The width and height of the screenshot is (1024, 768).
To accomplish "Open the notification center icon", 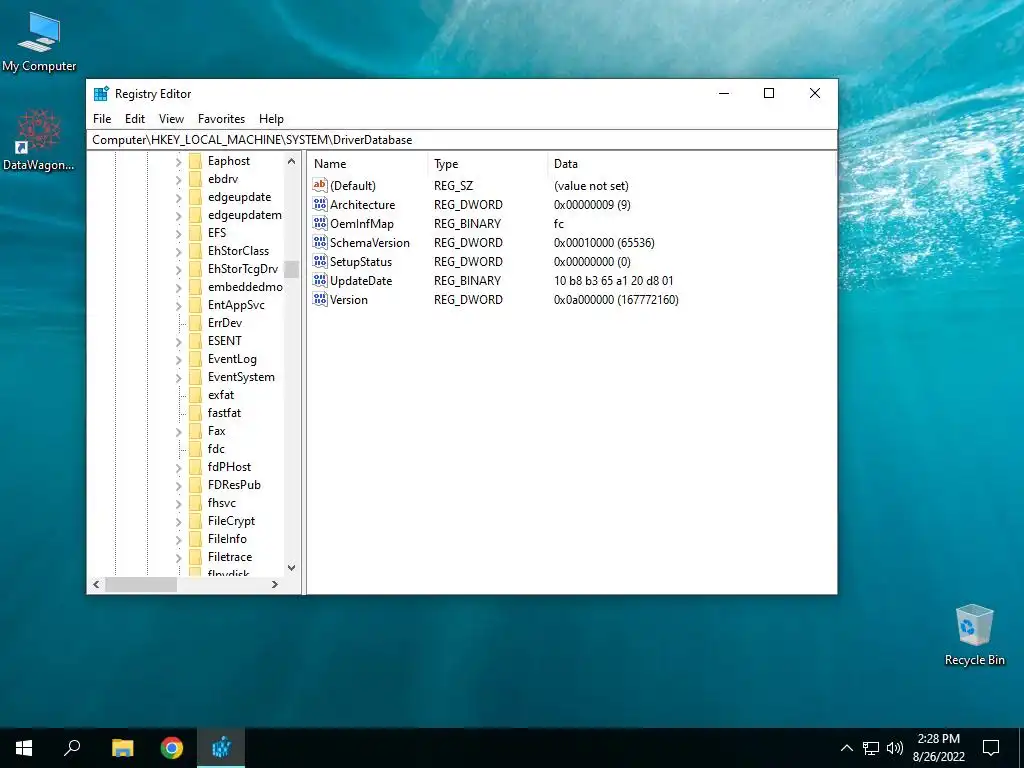I will (x=991, y=748).
